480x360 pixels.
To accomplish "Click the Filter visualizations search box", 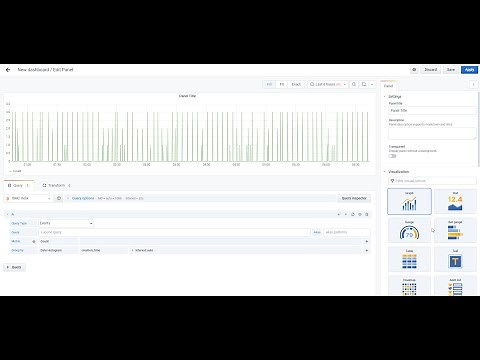I will [x=432, y=181].
